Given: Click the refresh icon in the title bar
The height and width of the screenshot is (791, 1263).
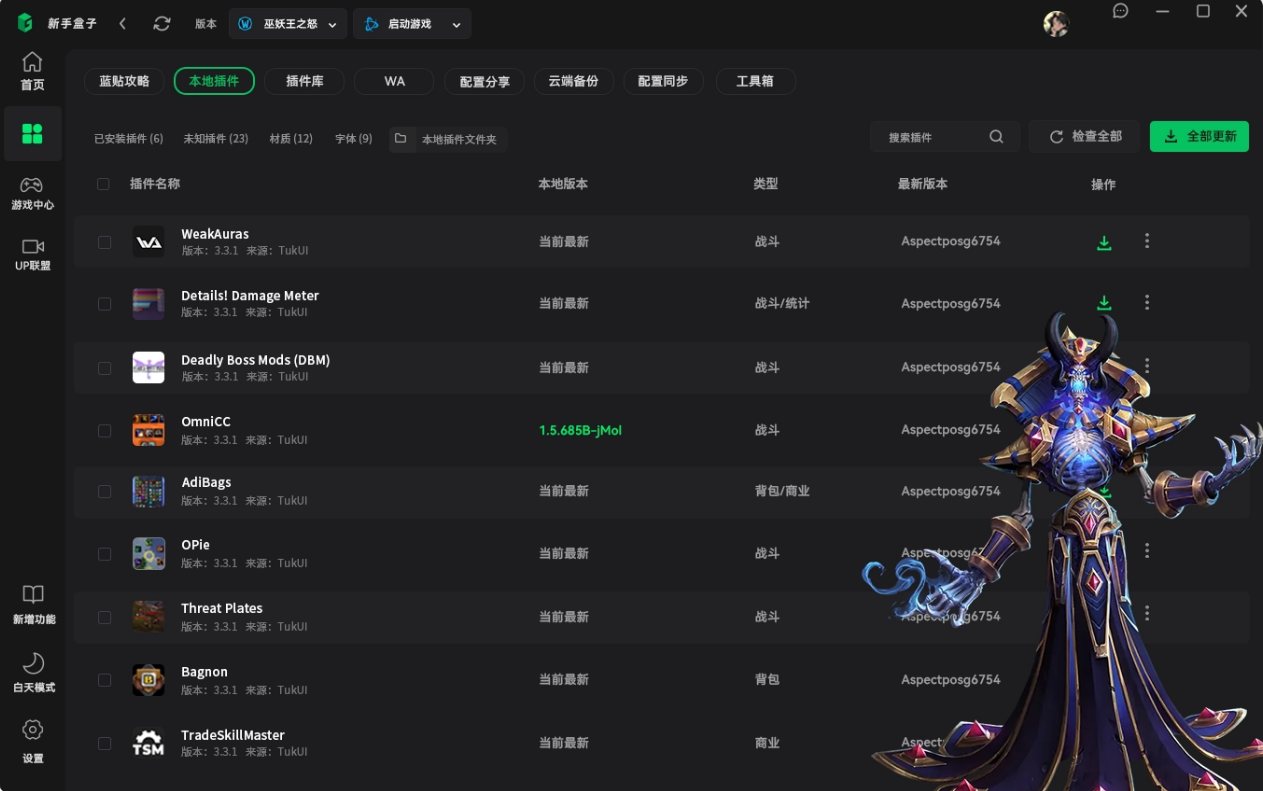Looking at the screenshot, I should (x=162, y=23).
